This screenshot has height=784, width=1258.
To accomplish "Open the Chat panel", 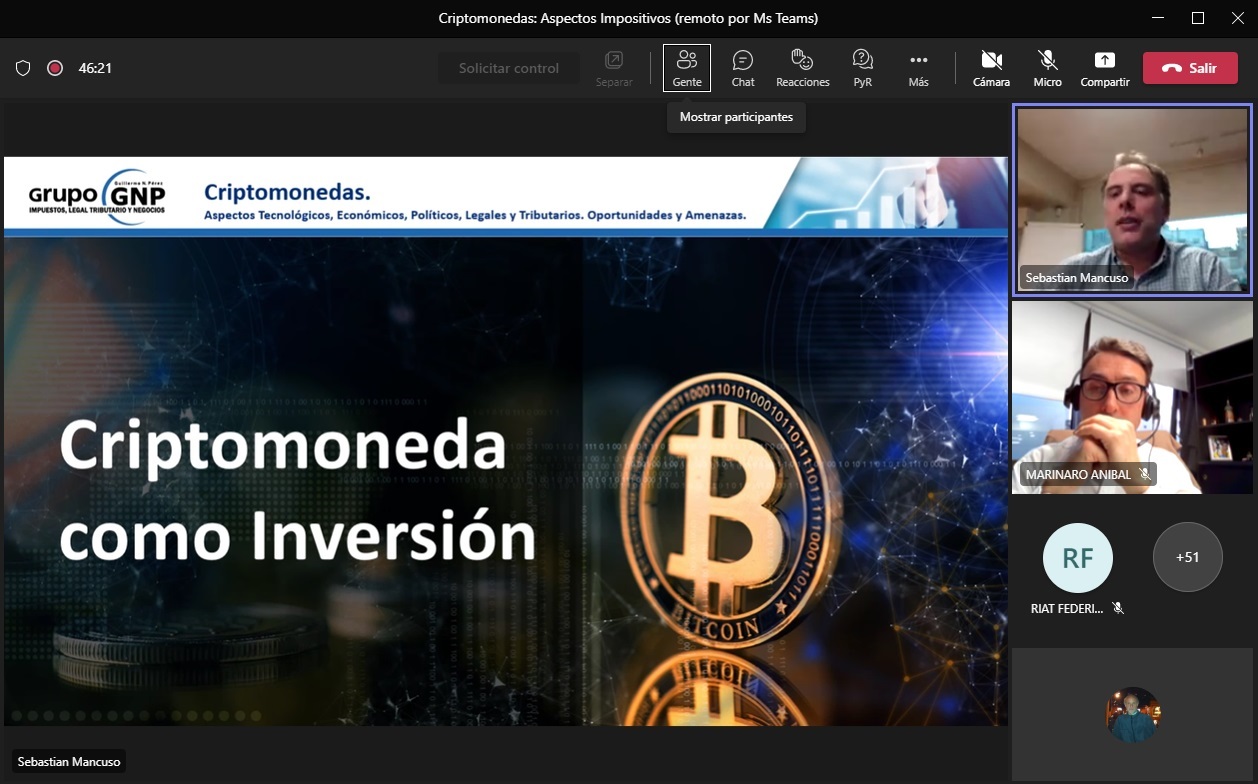I will [x=743, y=68].
